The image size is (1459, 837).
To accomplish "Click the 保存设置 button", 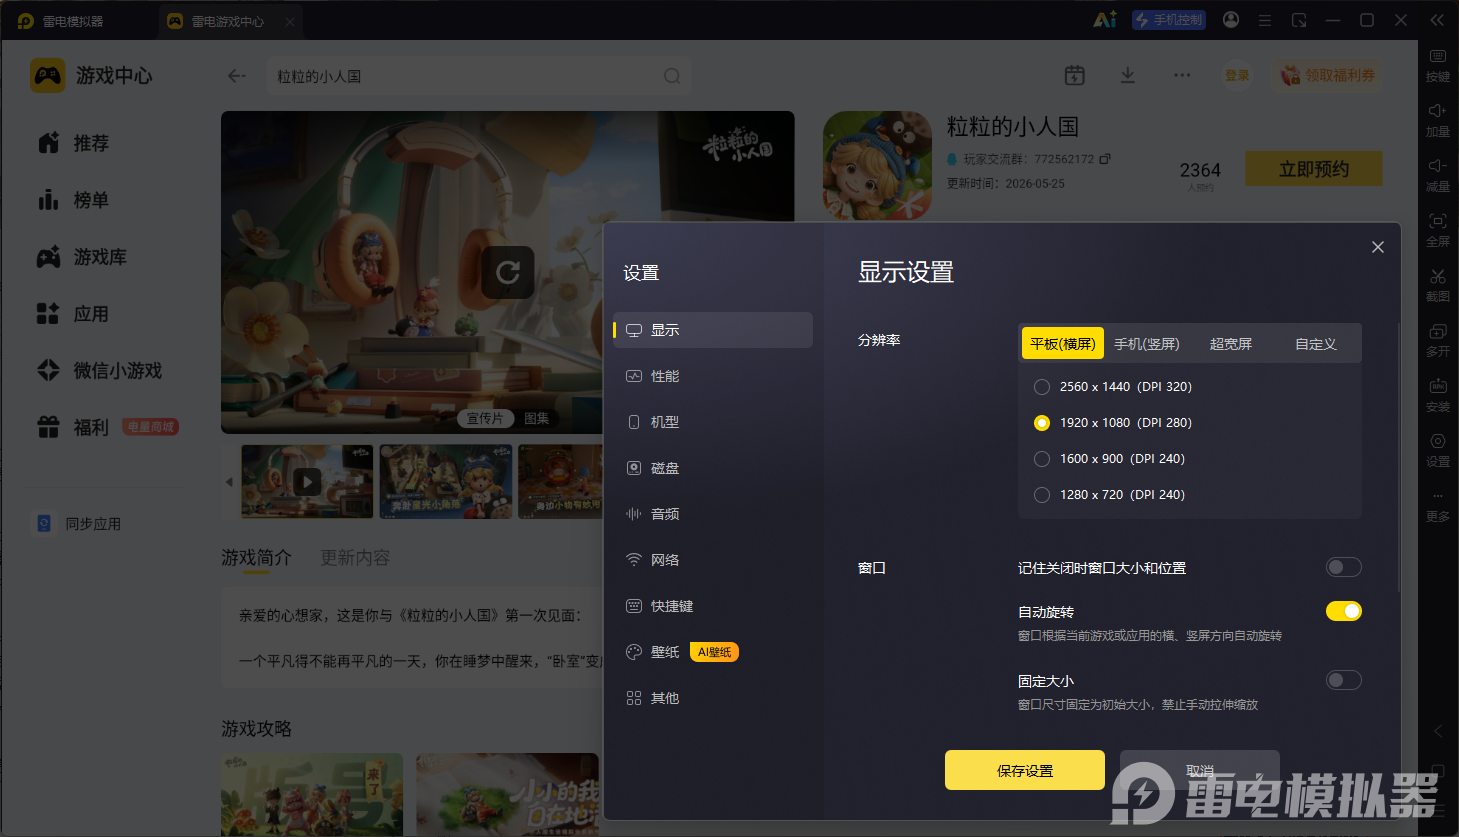I will click(x=1025, y=770).
